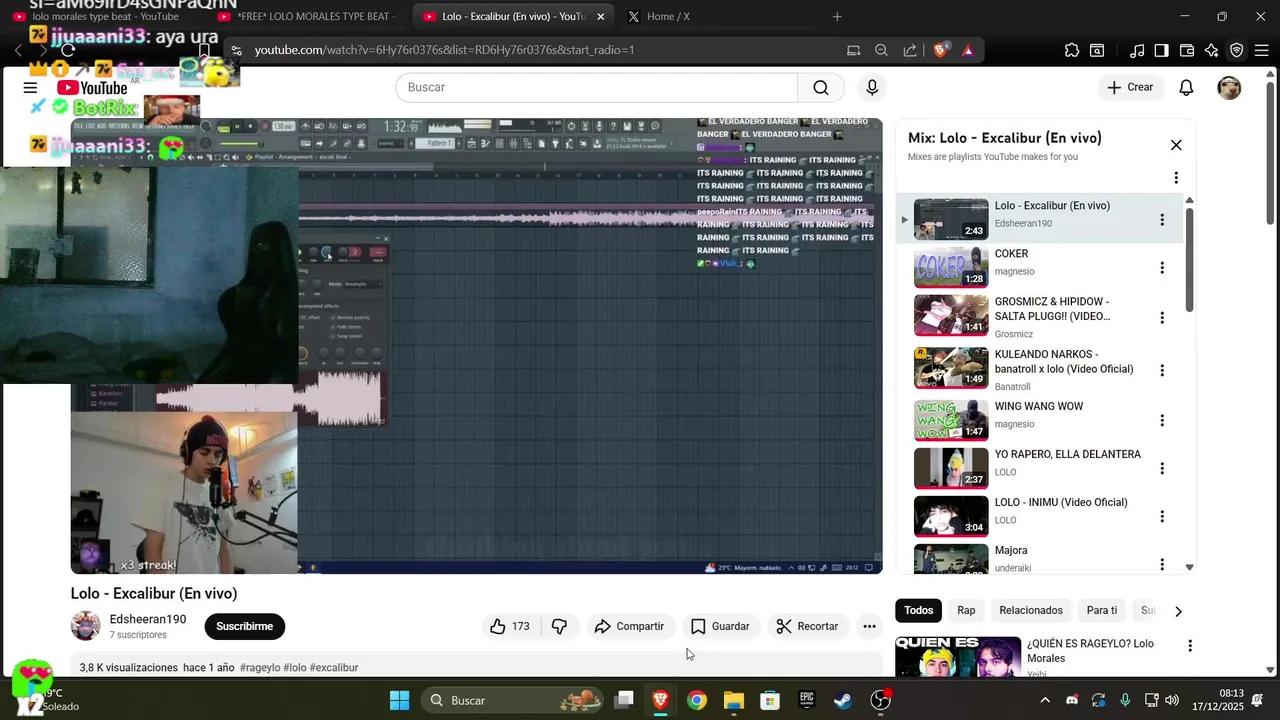Screen dimensions: 1280x720
Task: Click the Brave Rewards triangle icon
Action: tap(968, 50)
